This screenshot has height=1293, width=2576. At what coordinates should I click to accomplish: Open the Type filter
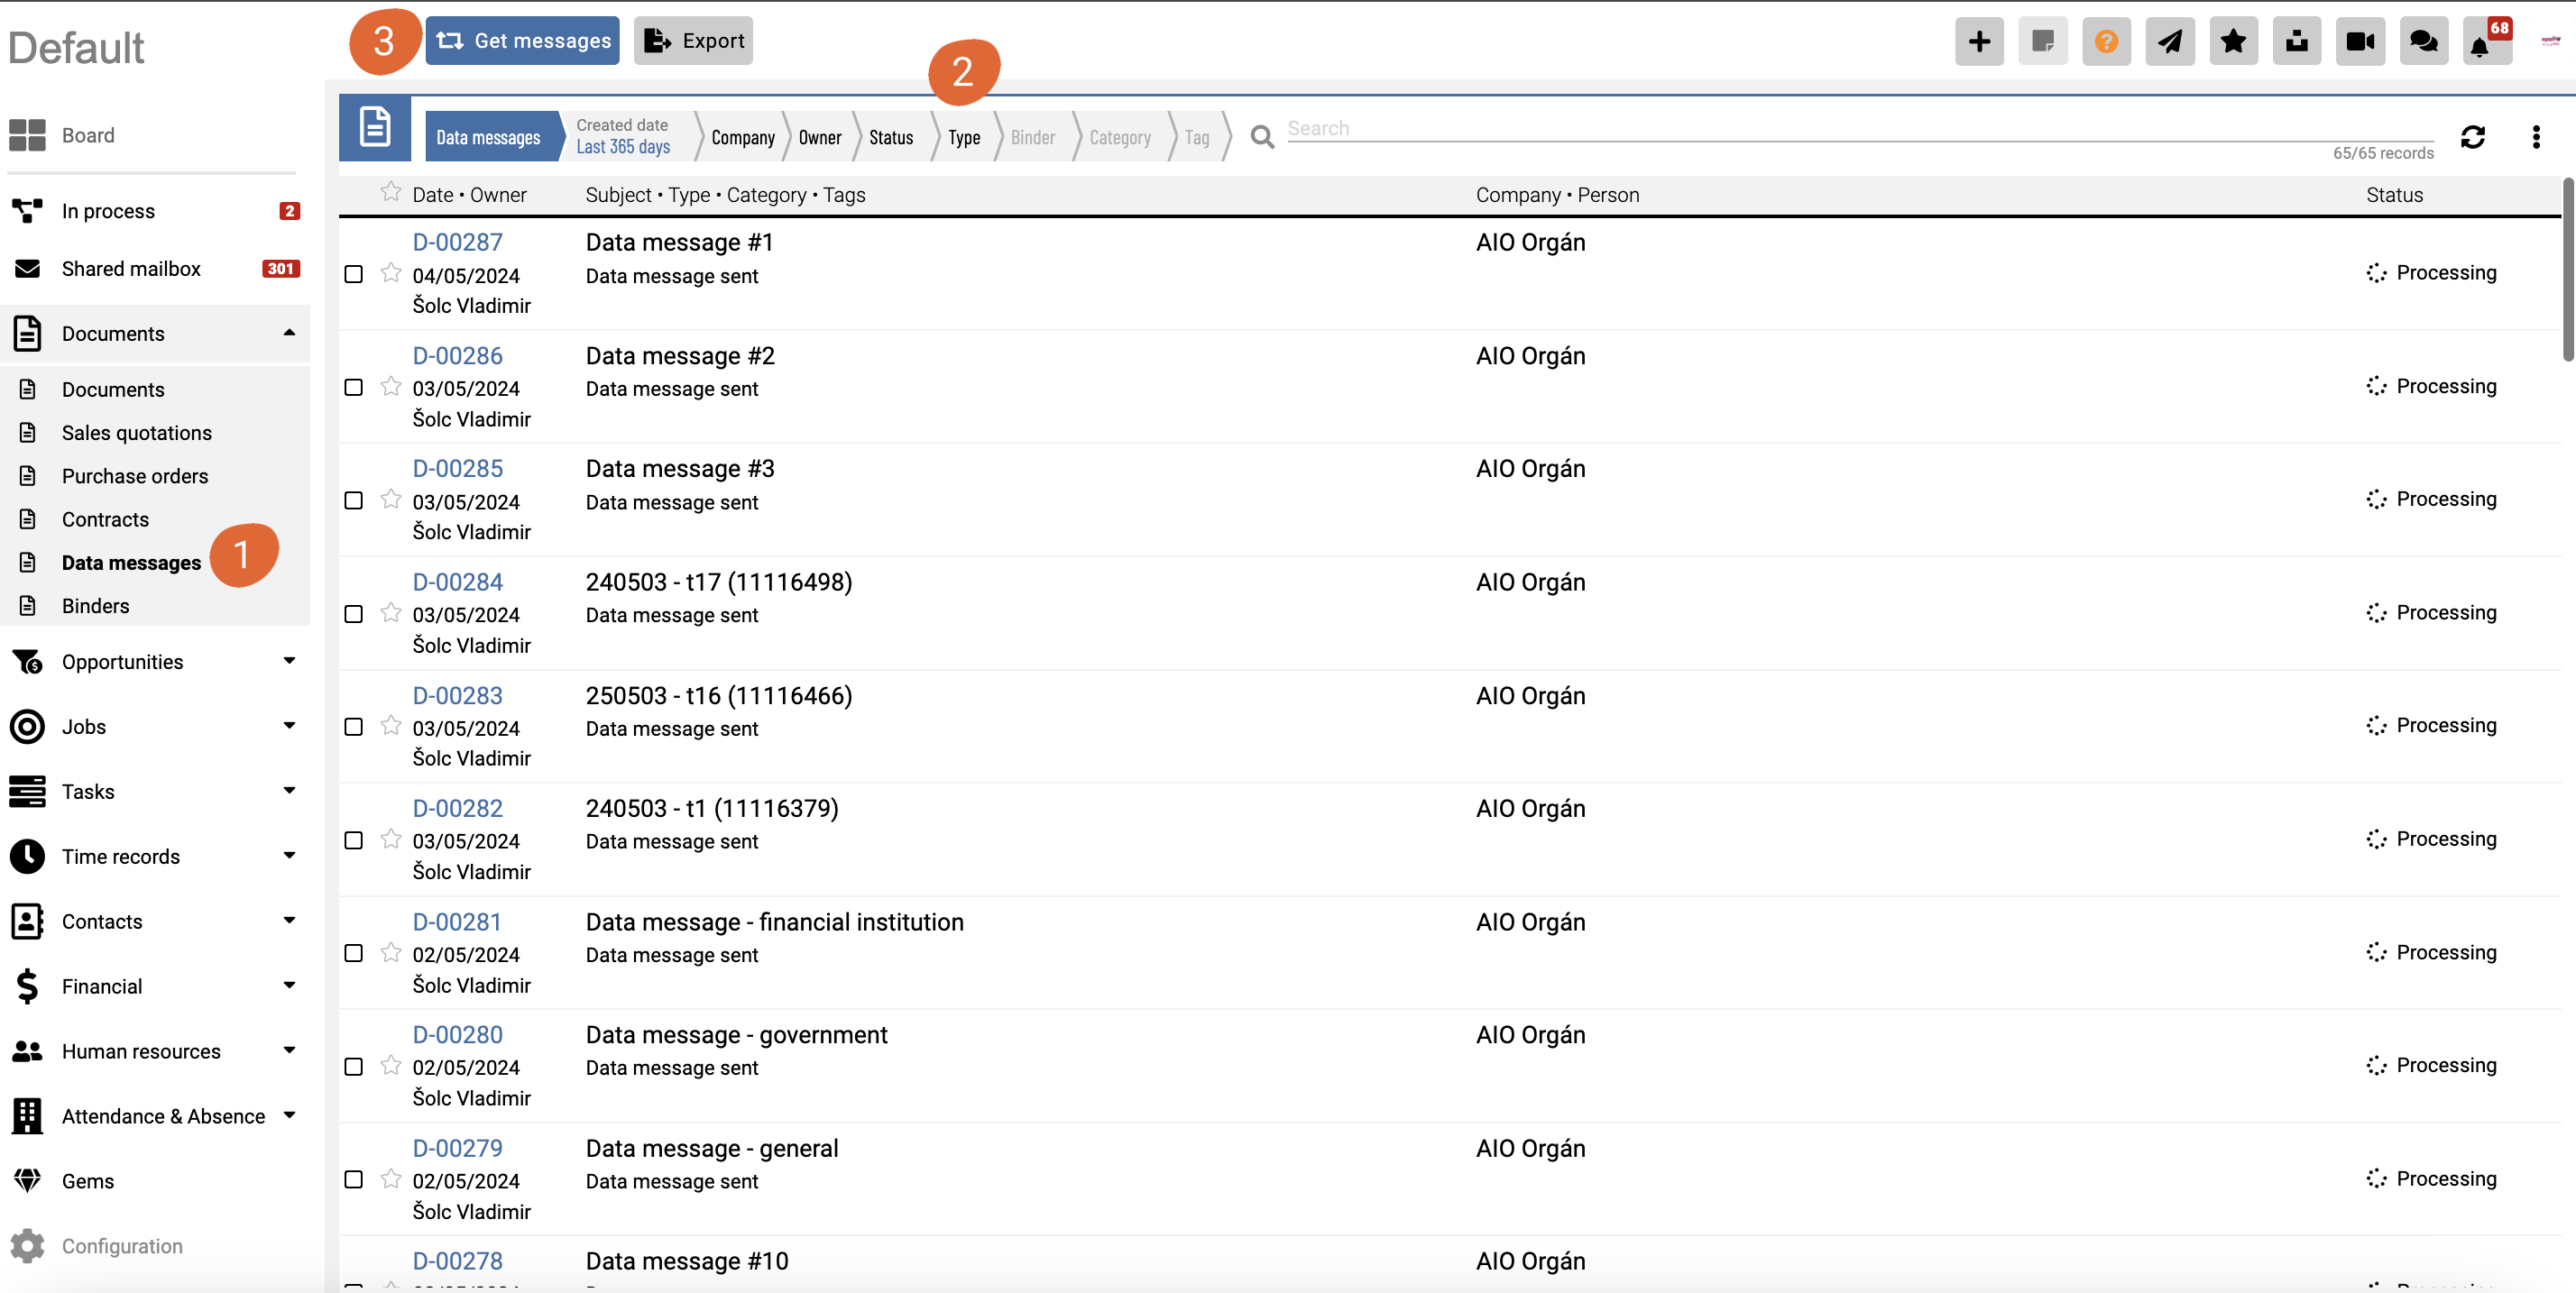pyautogui.click(x=964, y=137)
